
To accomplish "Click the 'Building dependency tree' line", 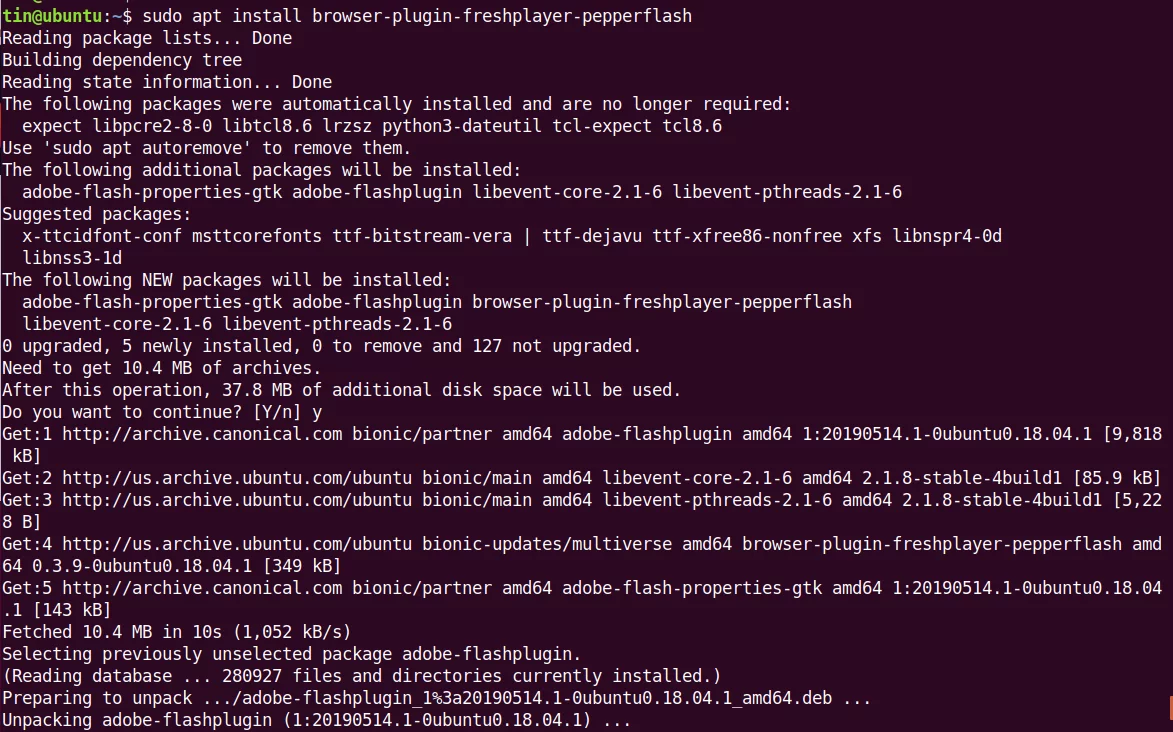I will click(122, 60).
